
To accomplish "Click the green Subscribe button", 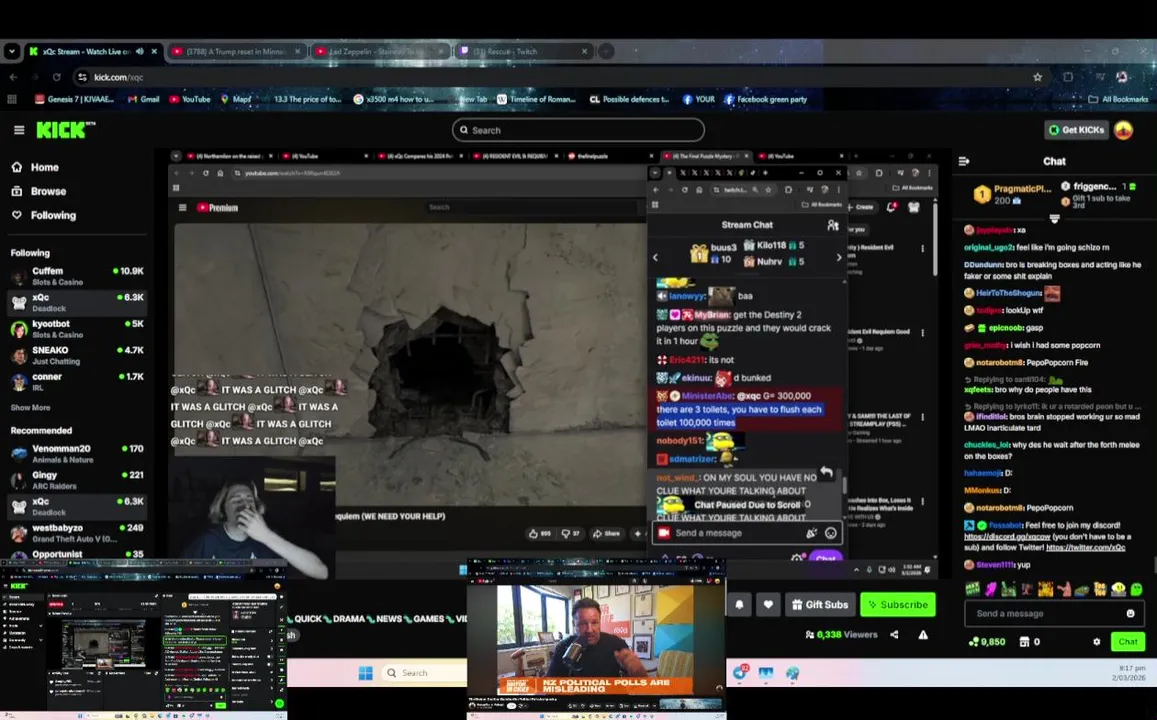I will click(x=897, y=604).
